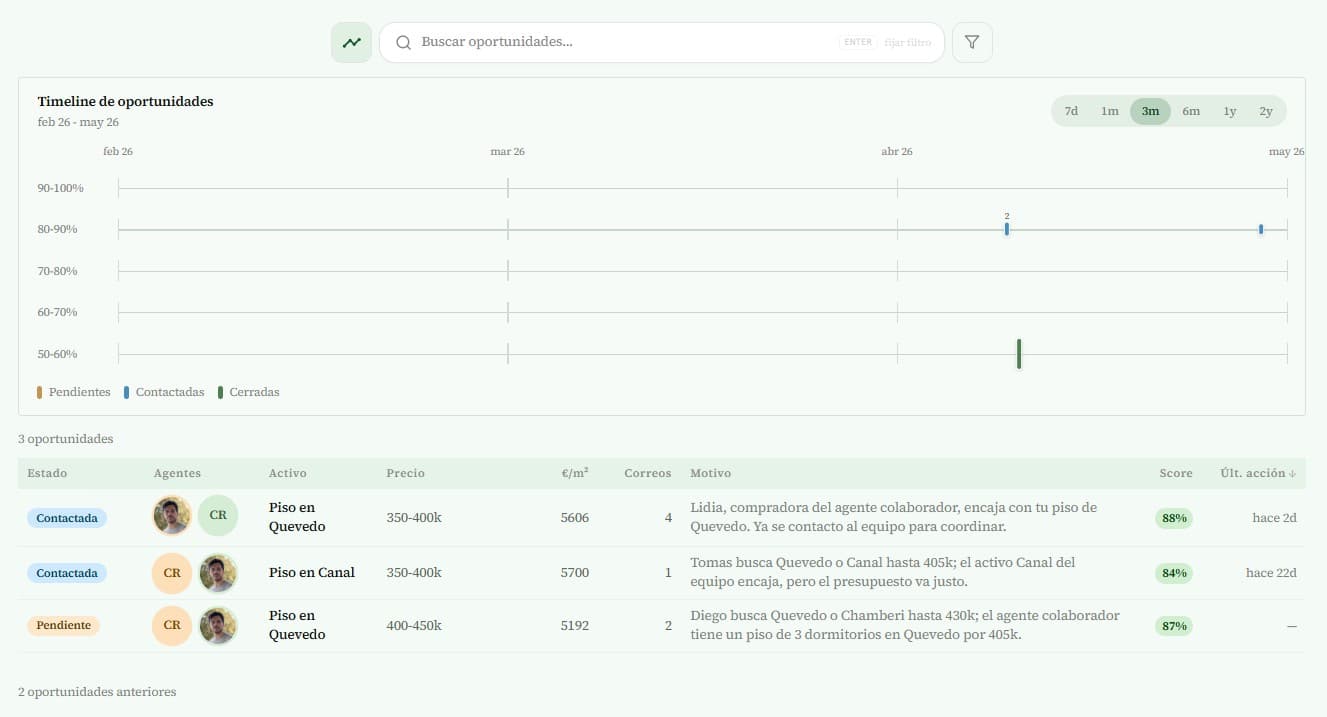1327x717 pixels.
Task: Sort by Correos column header
Action: click(648, 473)
